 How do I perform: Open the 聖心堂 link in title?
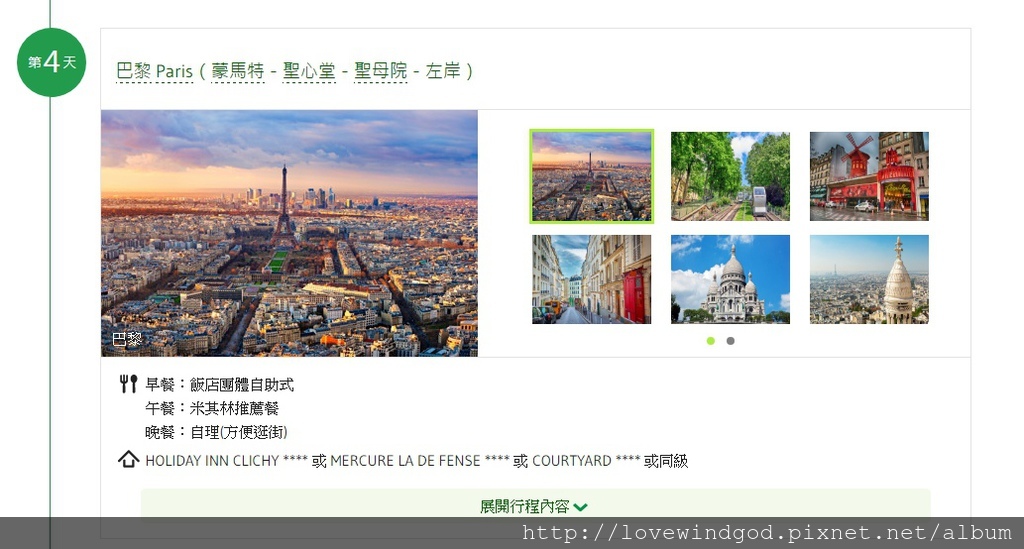pyautogui.click(x=309, y=71)
